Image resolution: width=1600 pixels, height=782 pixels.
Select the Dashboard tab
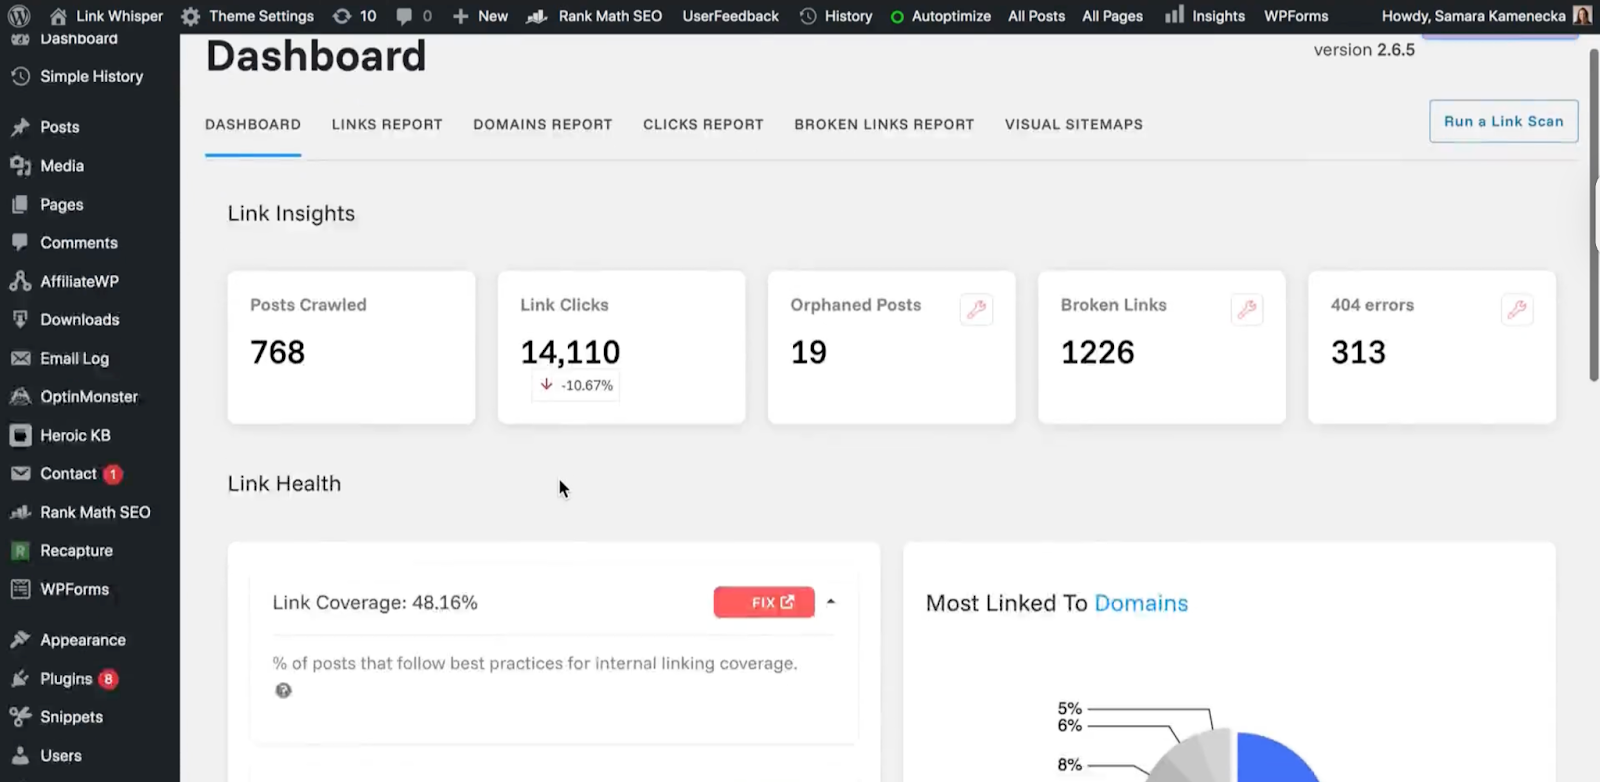253,124
